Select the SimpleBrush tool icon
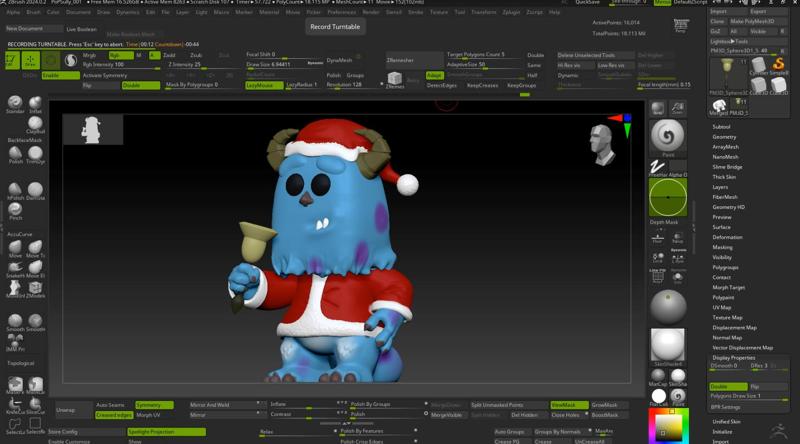The image size is (800, 444). click(778, 65)
